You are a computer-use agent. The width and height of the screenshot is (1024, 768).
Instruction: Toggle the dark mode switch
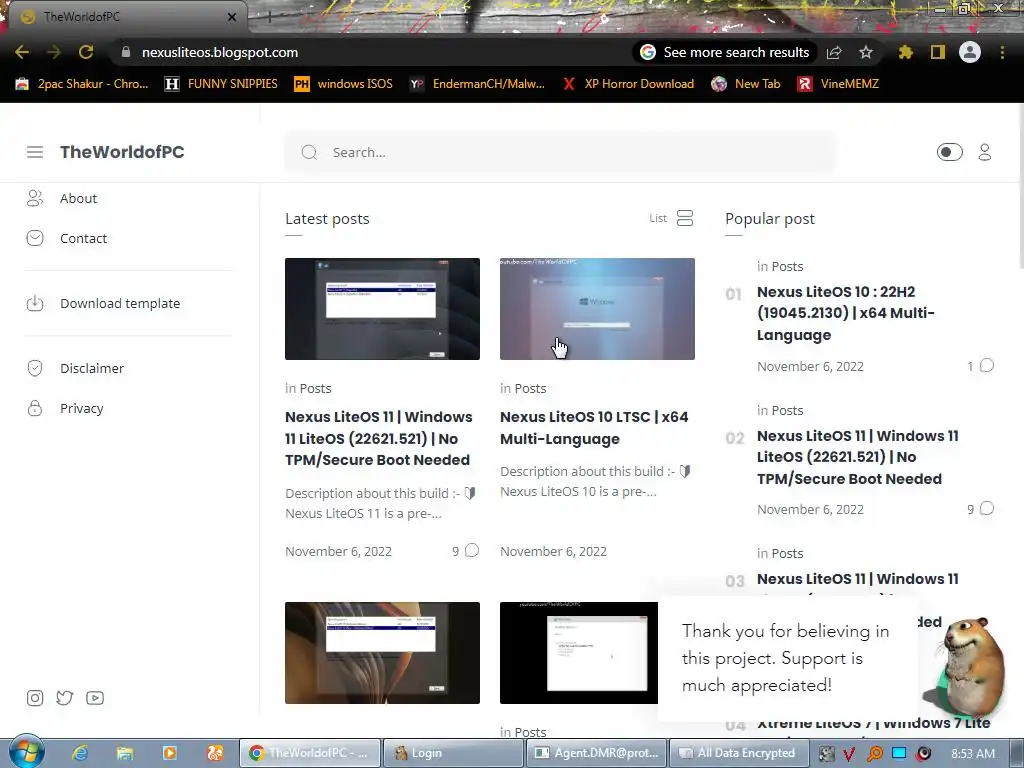pyautogui.click(x=949, y=152)
